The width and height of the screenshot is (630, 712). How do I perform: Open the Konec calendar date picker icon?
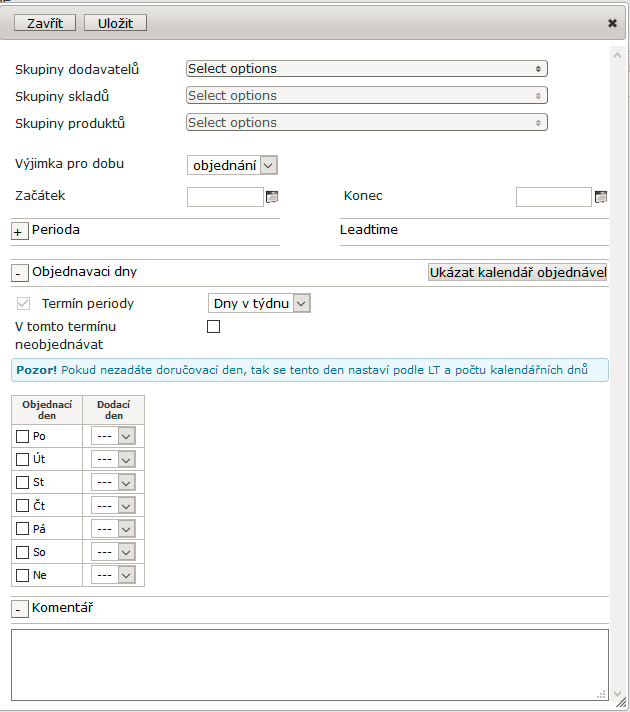(601, 197)
